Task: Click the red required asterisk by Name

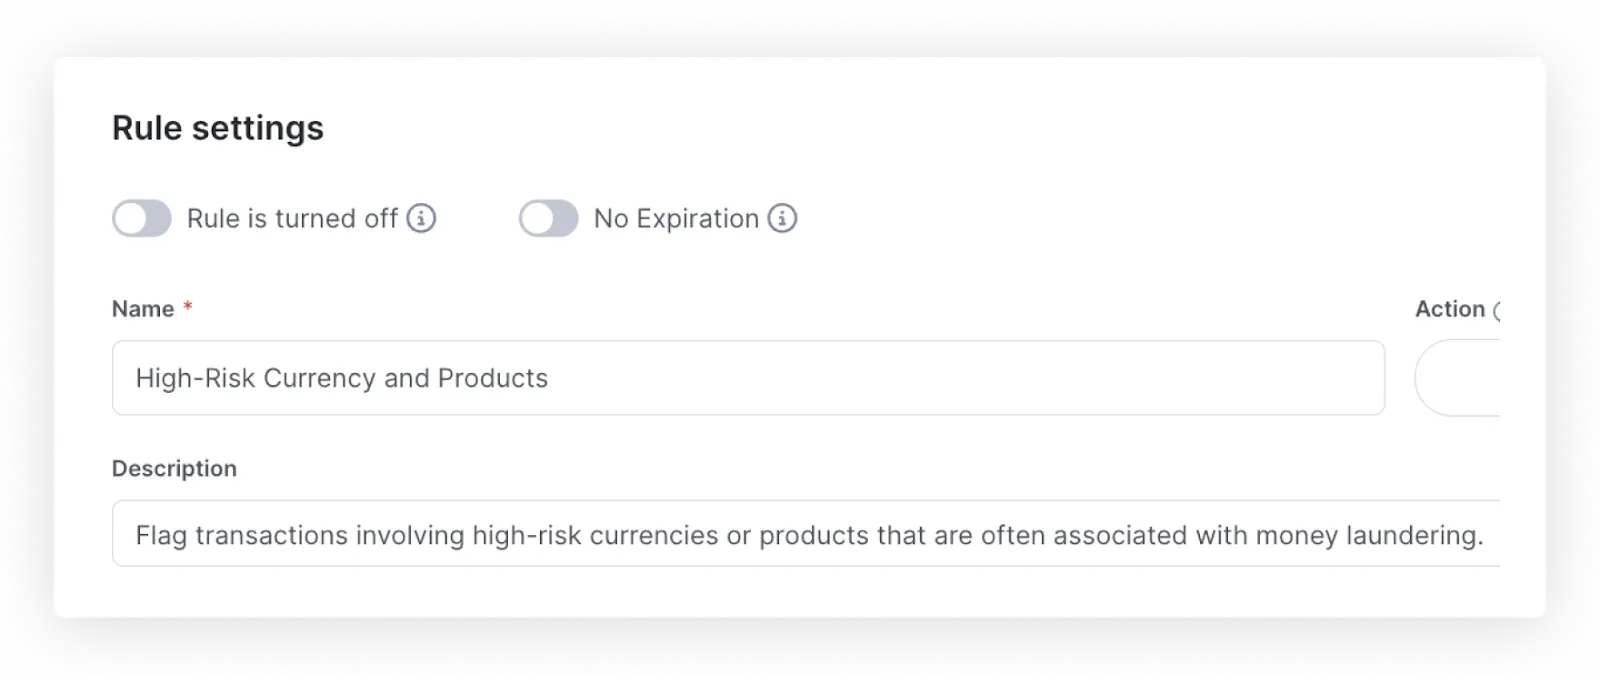Action: coord(187,307)
